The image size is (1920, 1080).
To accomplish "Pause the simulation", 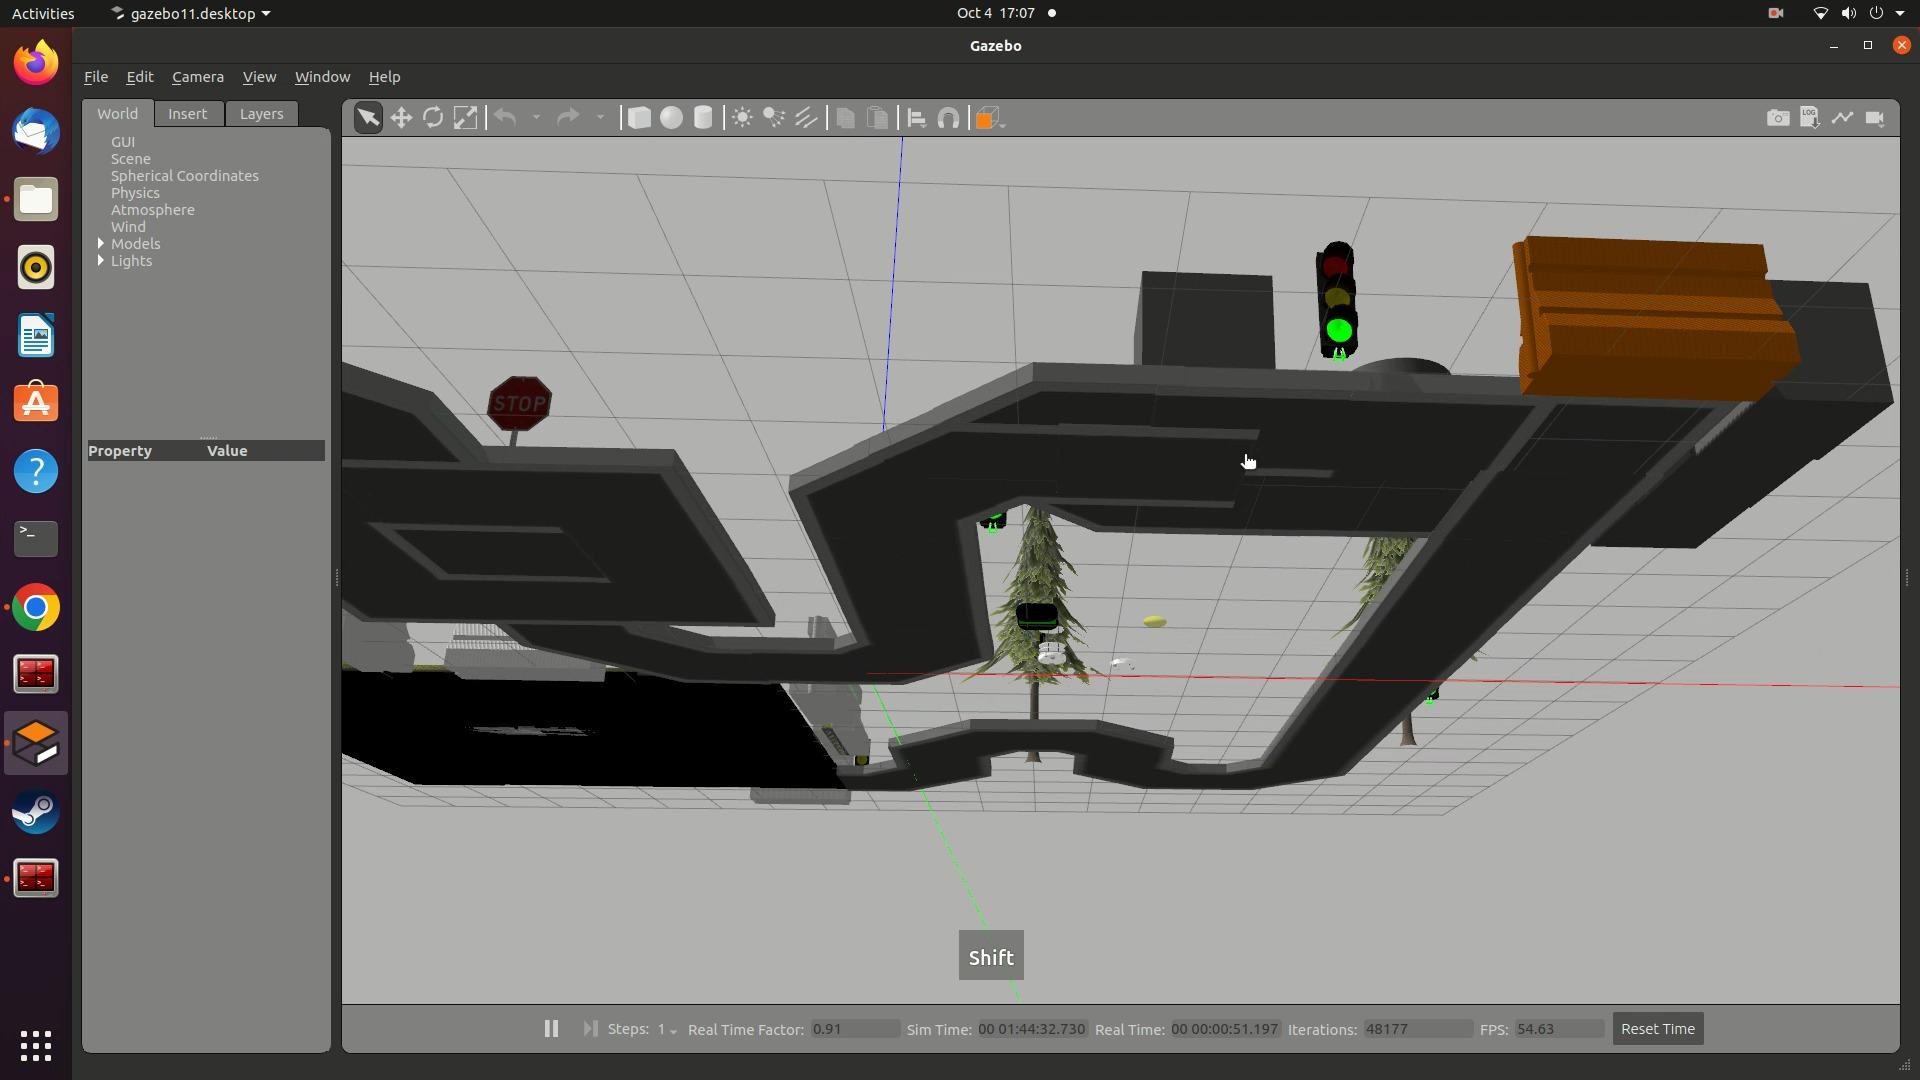I will 551,1029.
